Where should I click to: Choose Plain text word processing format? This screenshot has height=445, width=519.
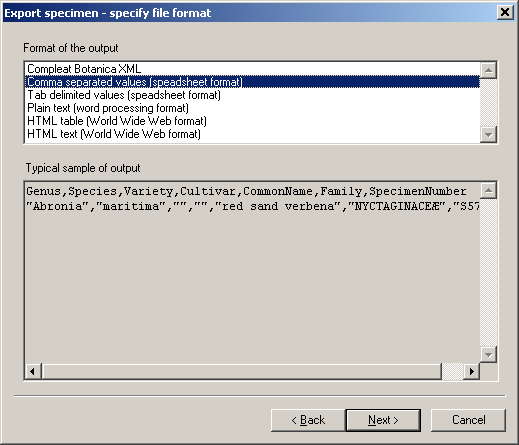(x=252, y=108)
